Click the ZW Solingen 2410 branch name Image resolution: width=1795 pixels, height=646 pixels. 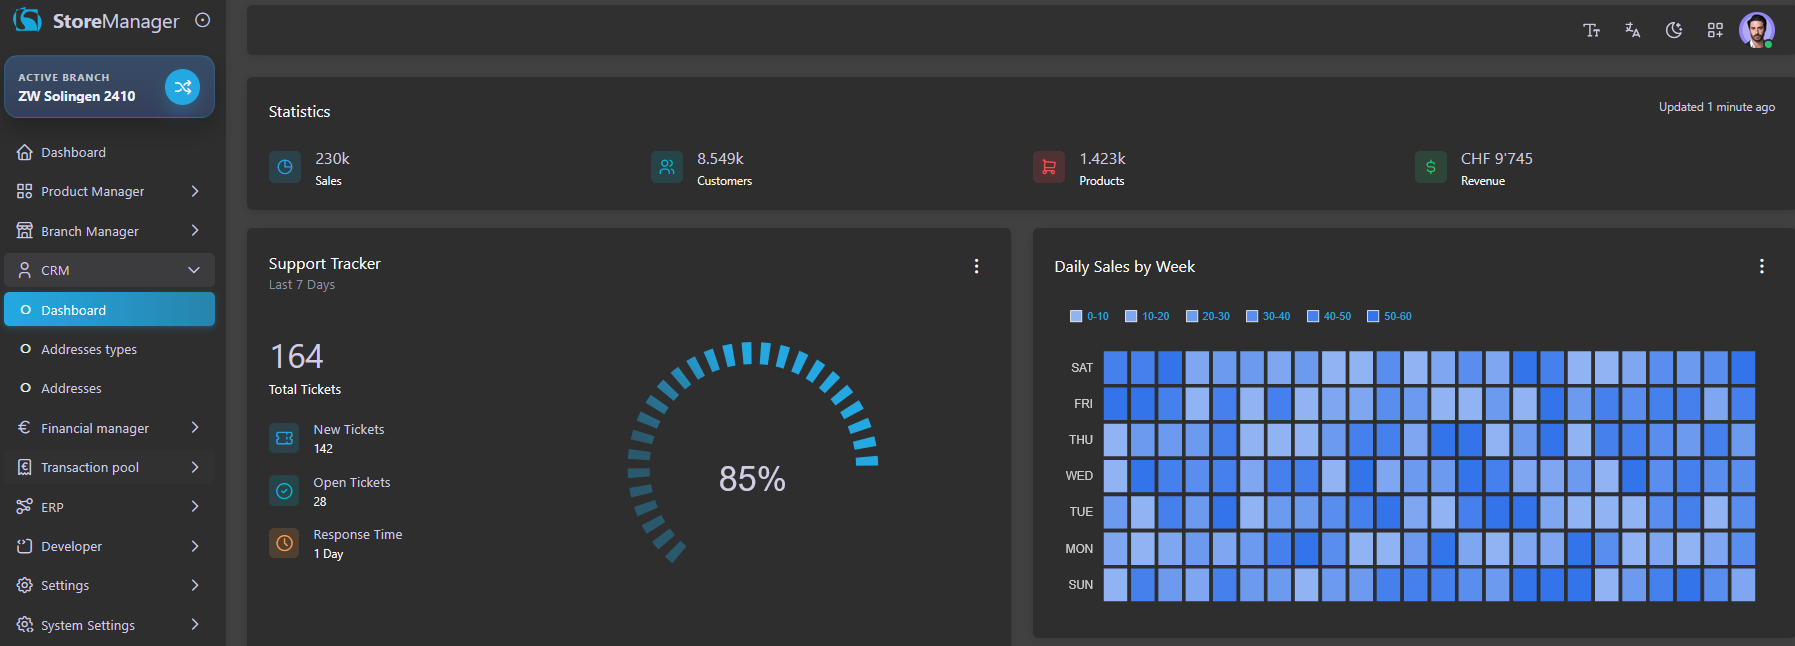click(77, 96)
